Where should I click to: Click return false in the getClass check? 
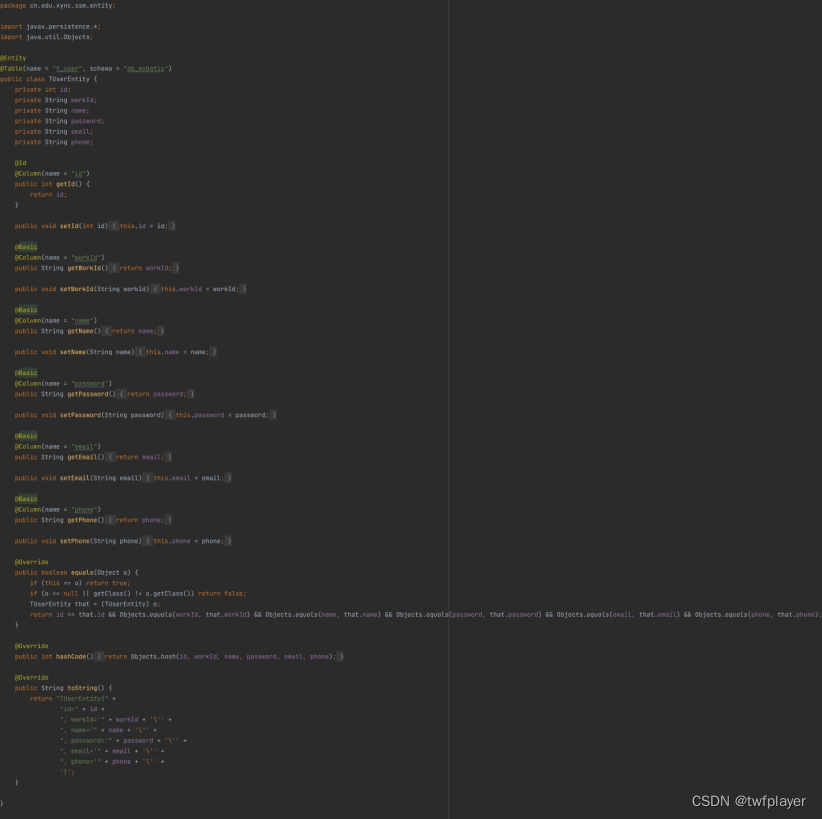[222, 594]
